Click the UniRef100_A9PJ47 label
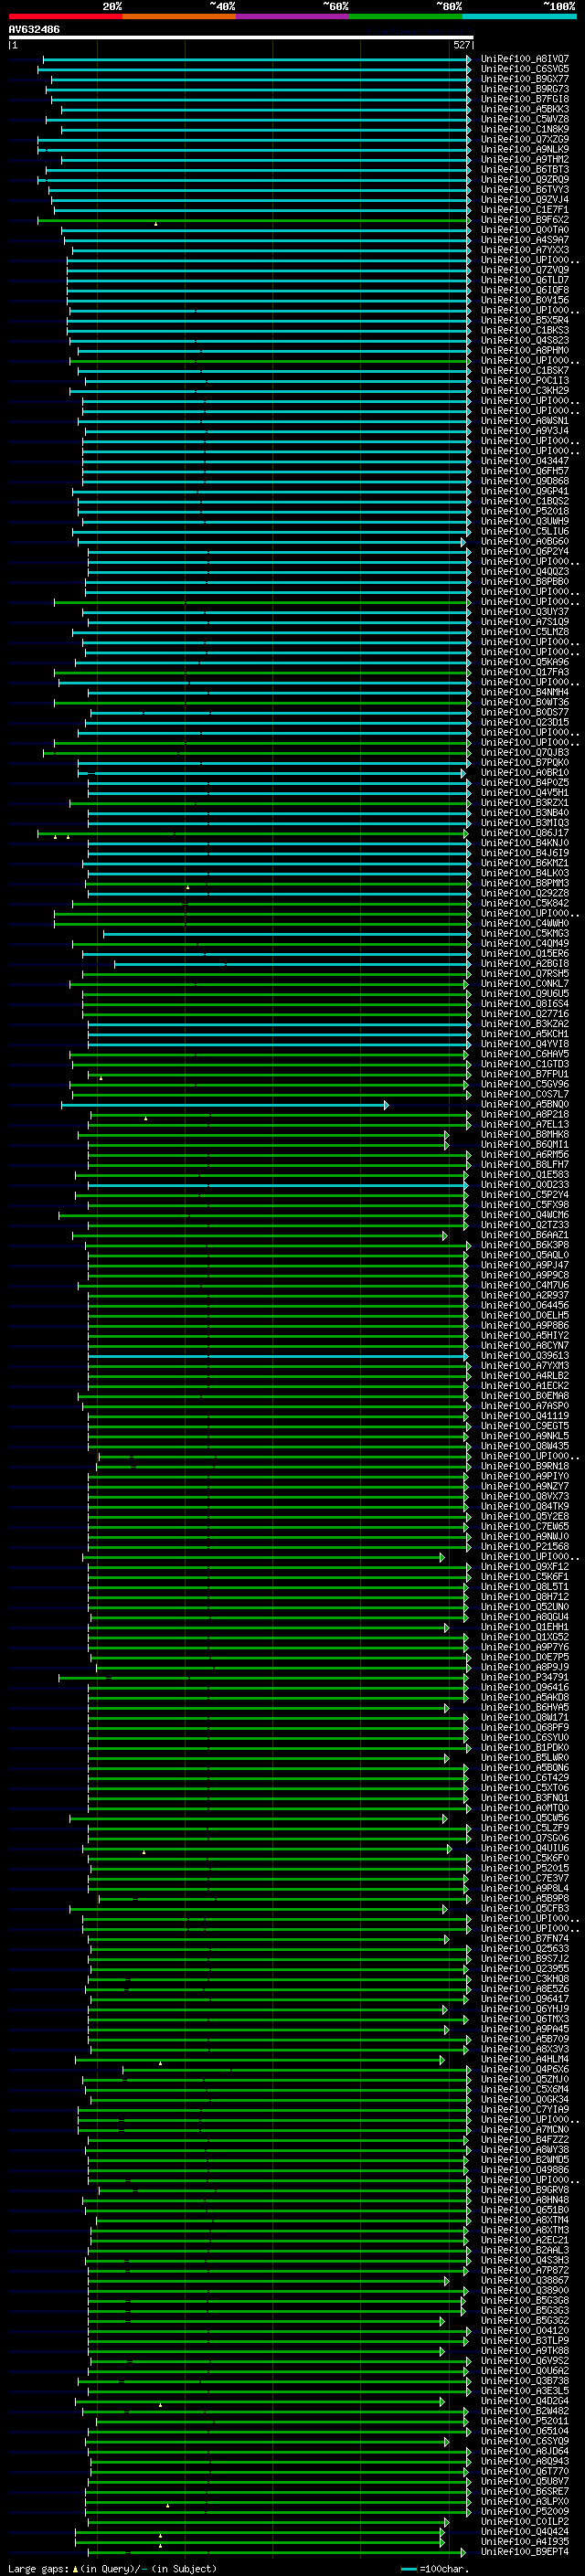Image resolution: width=585 pixels, height=2576 pixels. pos(524,1266)
